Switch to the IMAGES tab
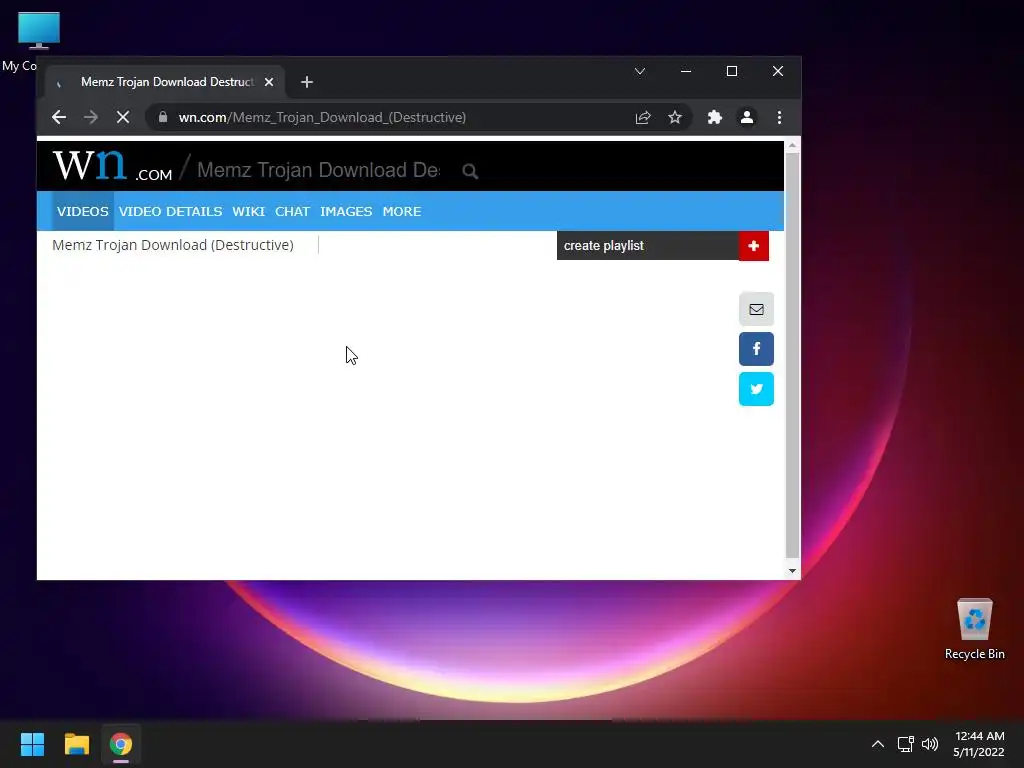The width and height of the screenshot is (1024, 768). (x=346, y=212)
